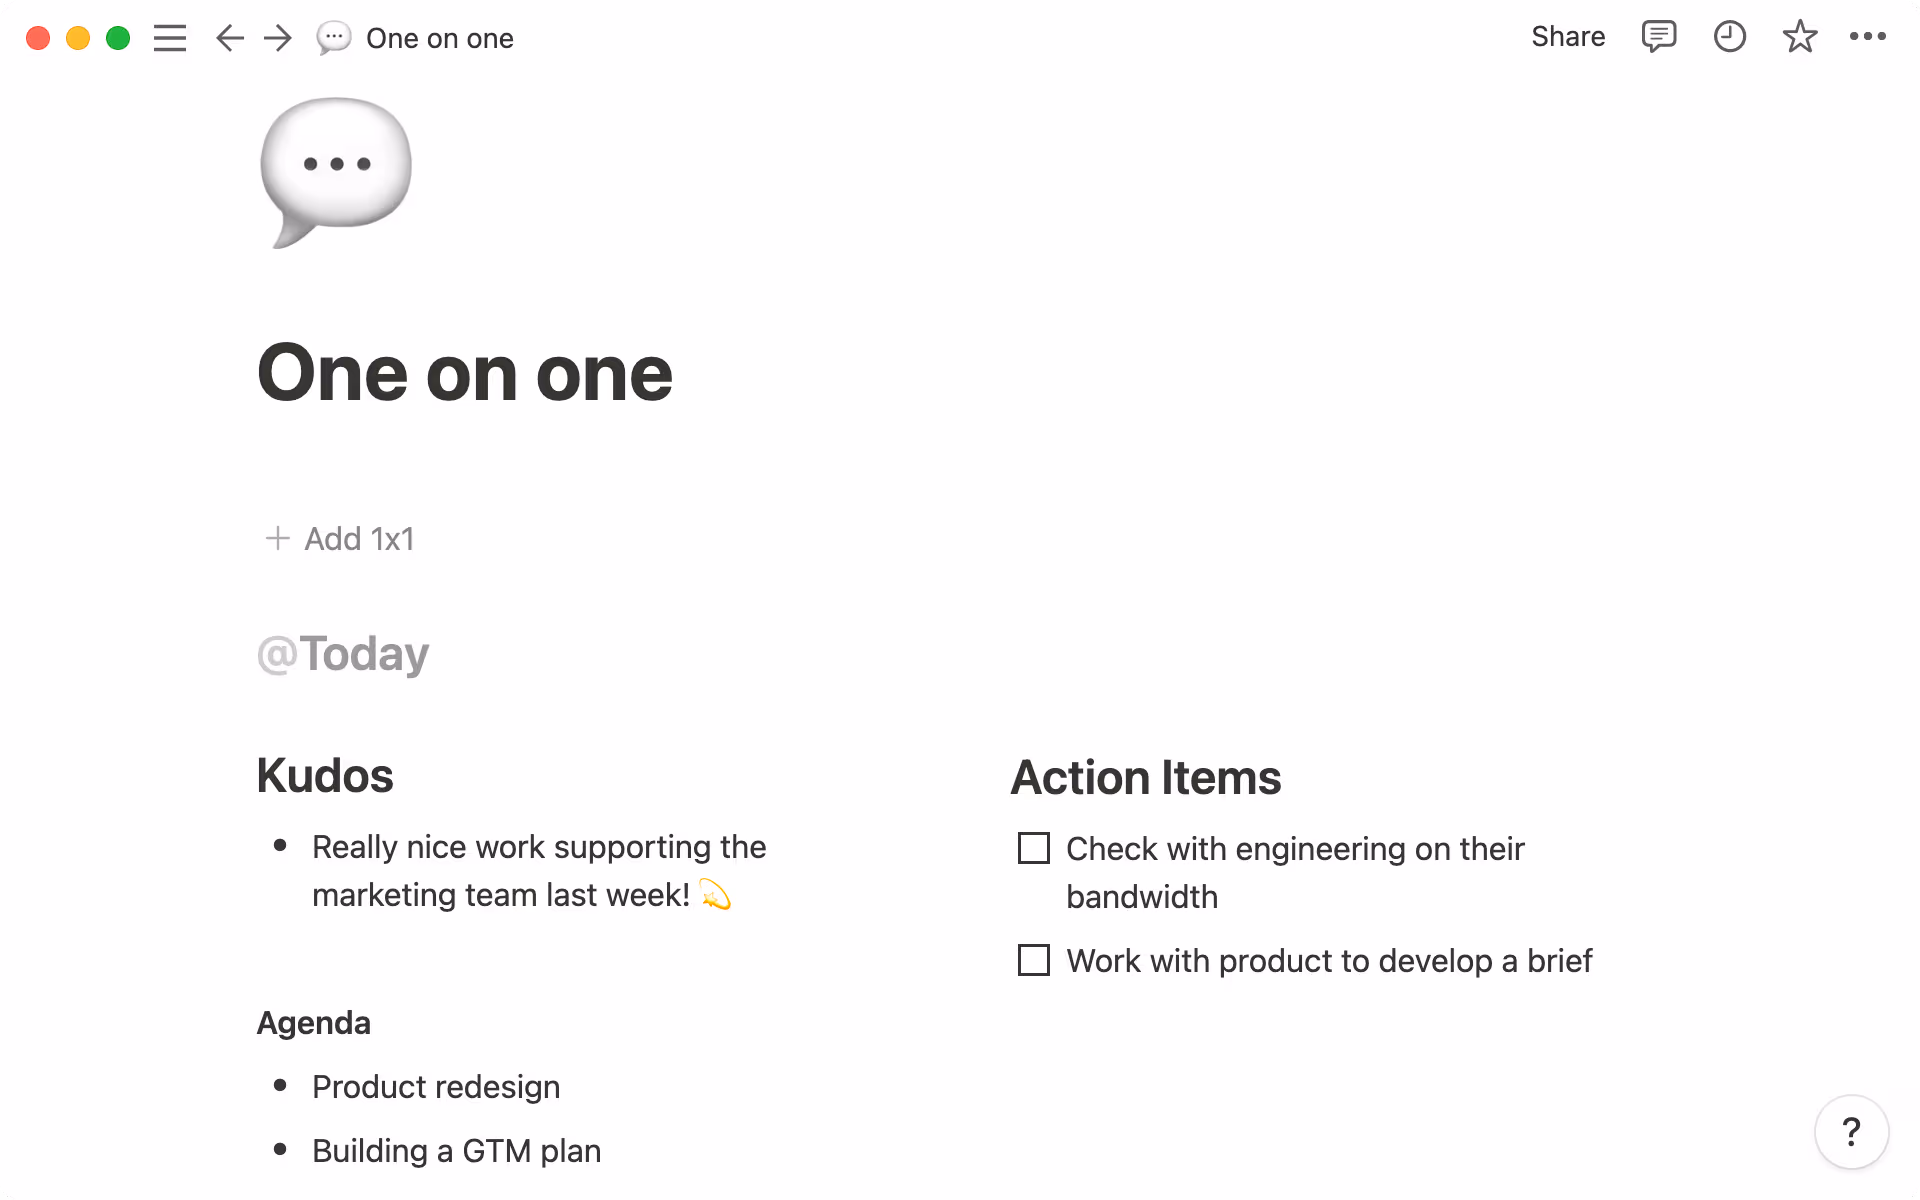Image resolution: width=1920 pixels, height=1200 pixels.
Task: Click the Kudos heading
Action: [x=325, y=776]
